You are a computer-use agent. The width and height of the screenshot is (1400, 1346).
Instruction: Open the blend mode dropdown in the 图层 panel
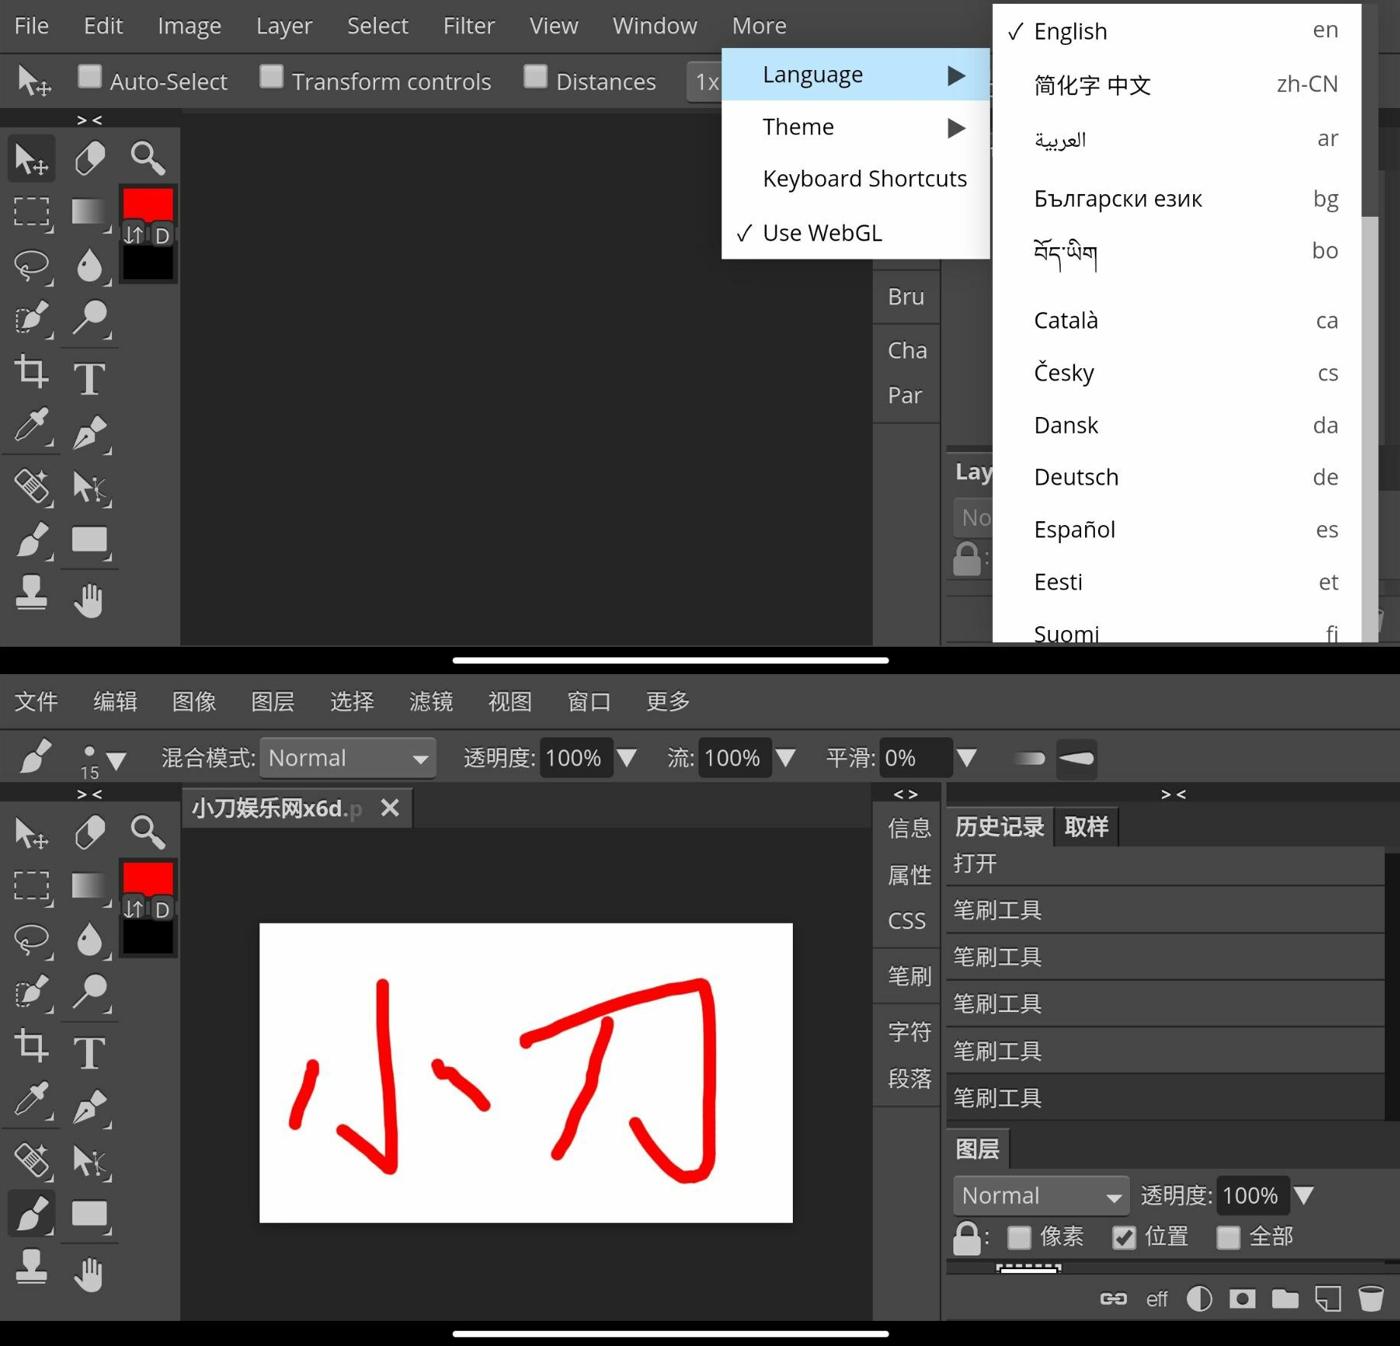coord(1040,1194)
